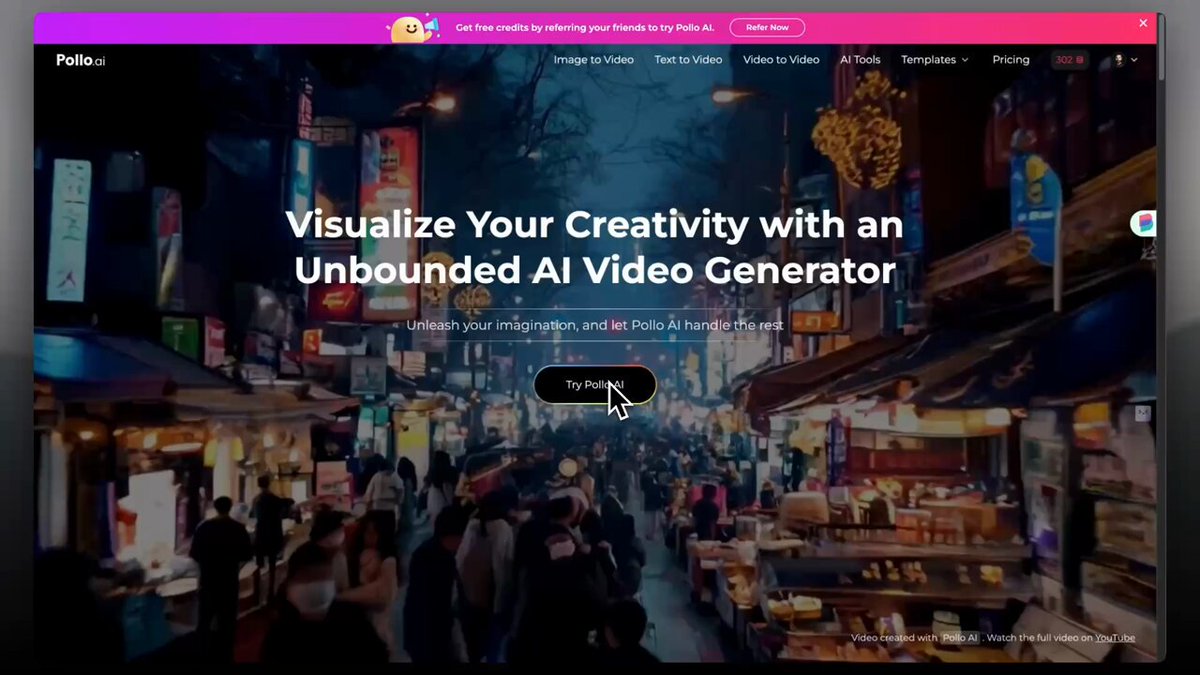Click the Refer Now button

tap(767, 28)
